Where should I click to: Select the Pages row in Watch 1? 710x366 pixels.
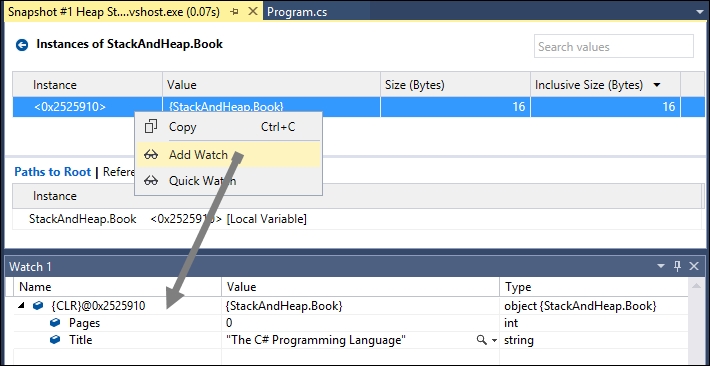point(350,323)
